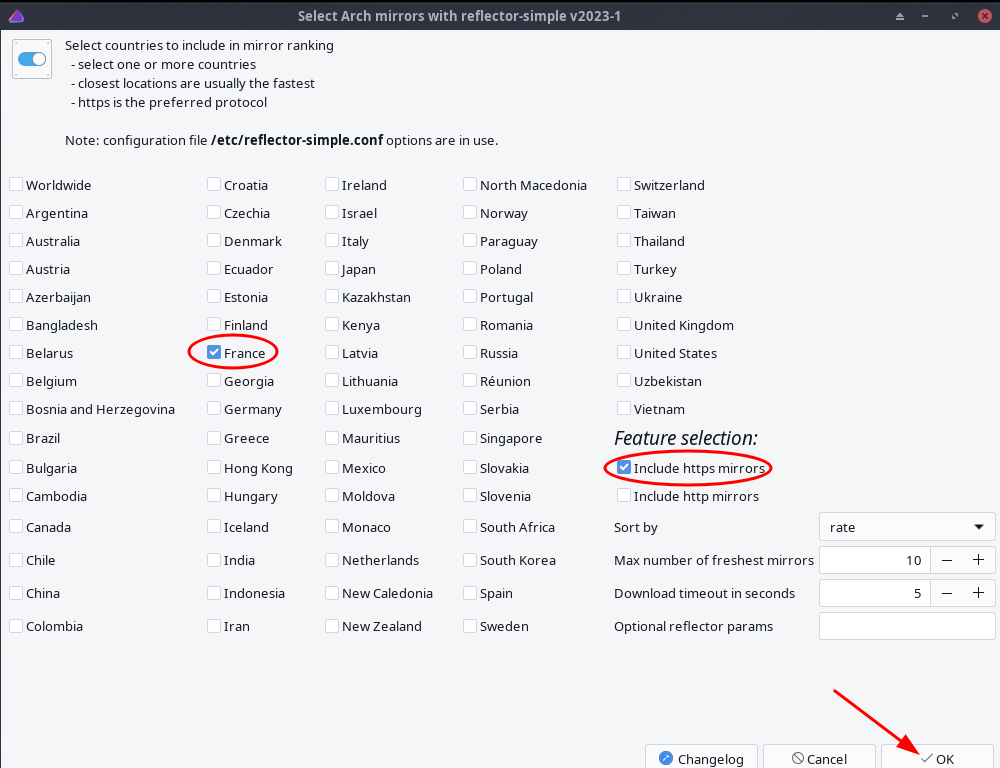Uncheck the France checkbox
1000x768 pixels.
[215, 353]
